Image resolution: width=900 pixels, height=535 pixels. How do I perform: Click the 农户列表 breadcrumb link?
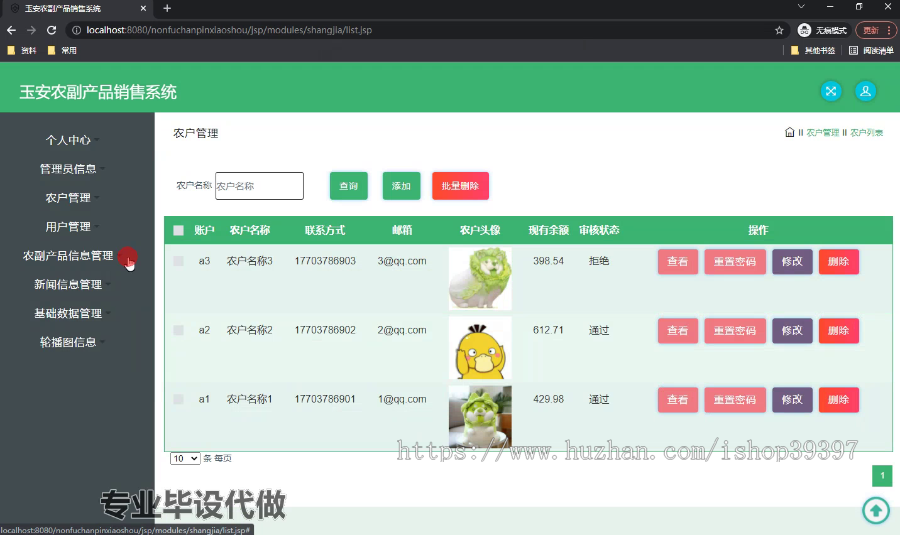pos(866,133)
